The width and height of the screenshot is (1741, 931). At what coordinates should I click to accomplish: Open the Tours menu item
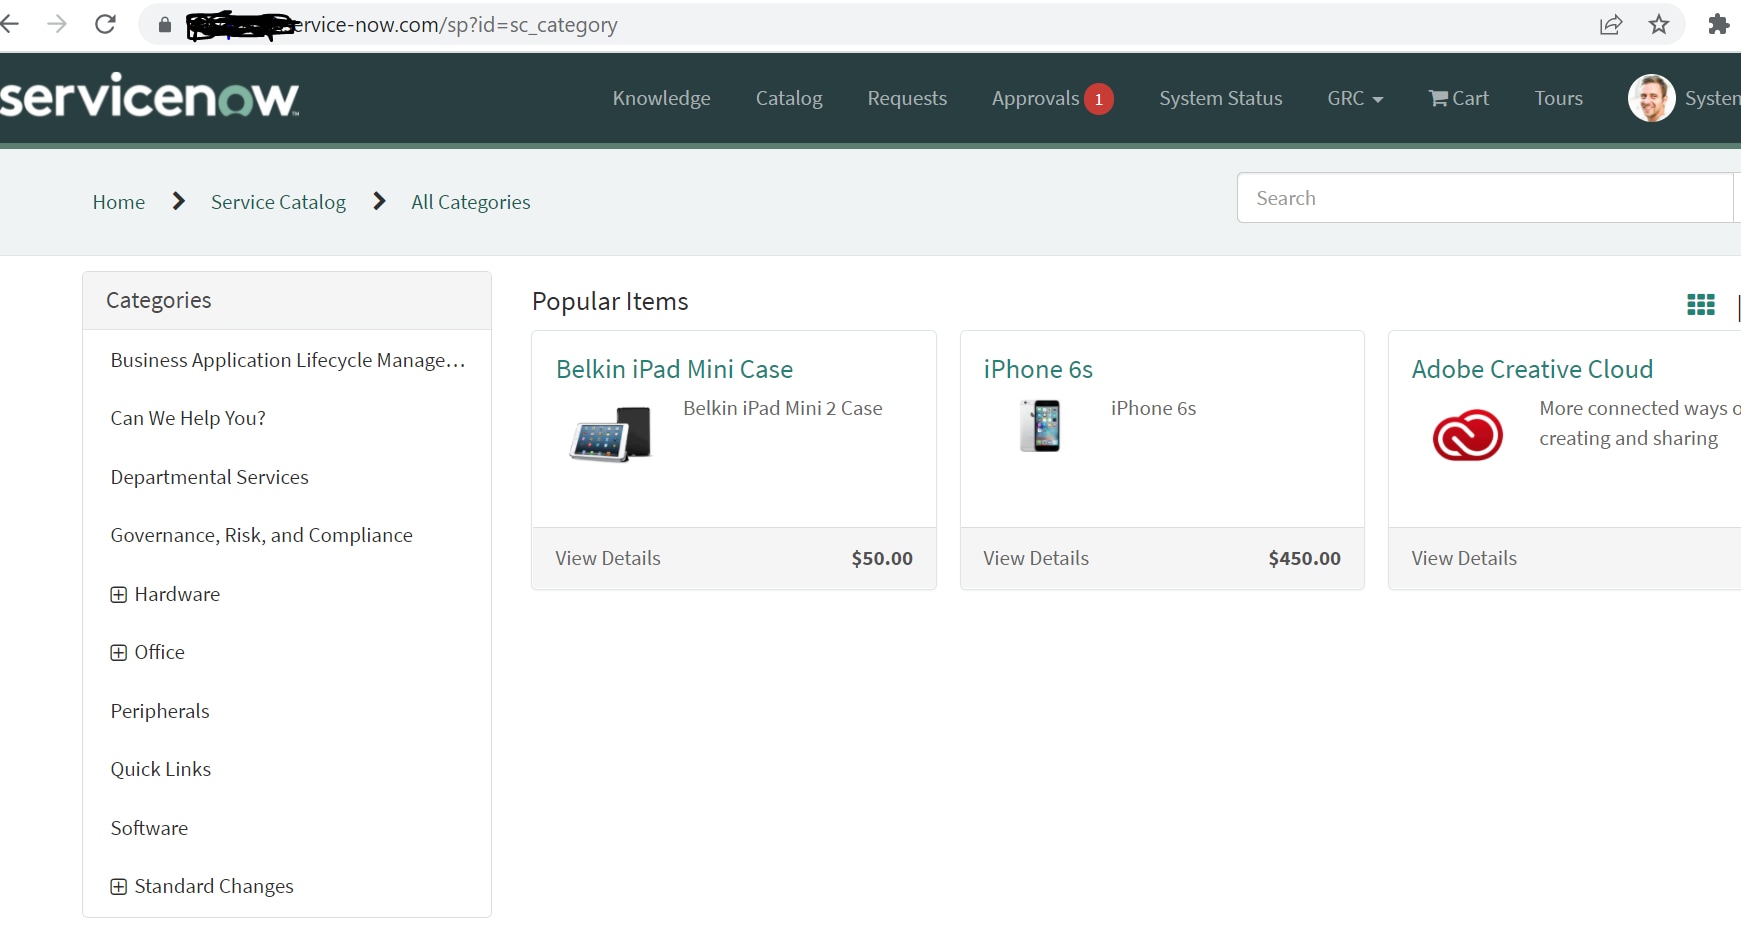pos(1558,98)
